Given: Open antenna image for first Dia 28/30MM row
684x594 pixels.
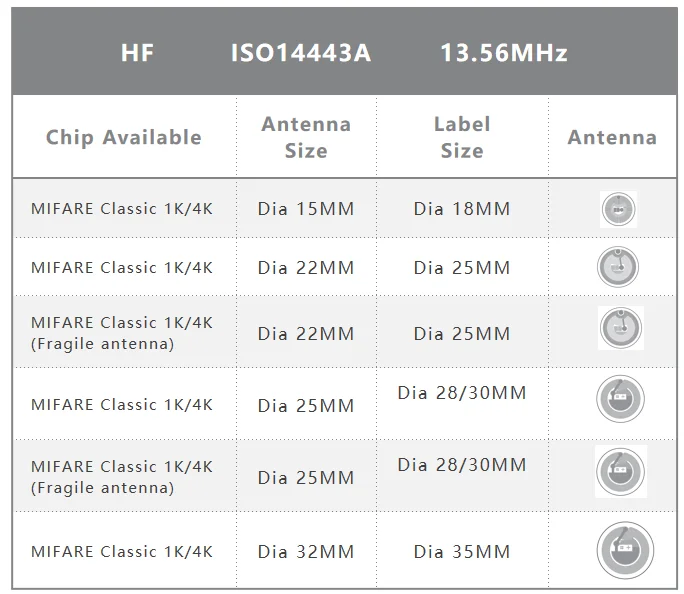Looking at the screenshot, I should coord(620,399).
